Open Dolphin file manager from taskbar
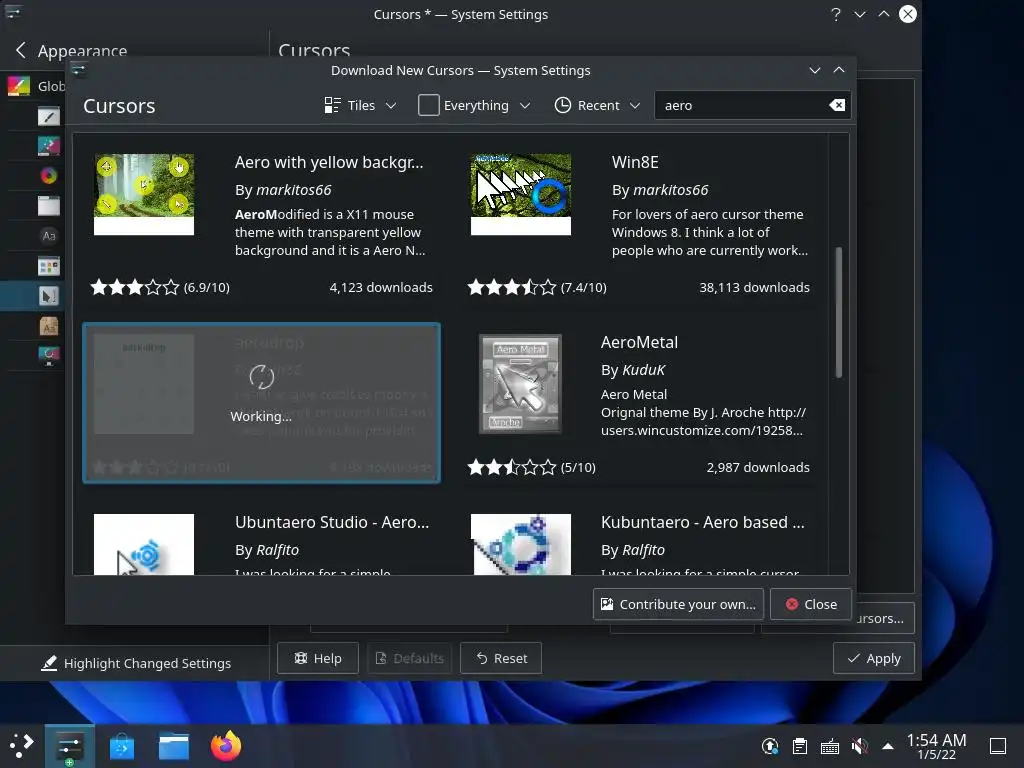Image resolution: width=1024 pixels, height=768 pixels. tap(174, 746)
